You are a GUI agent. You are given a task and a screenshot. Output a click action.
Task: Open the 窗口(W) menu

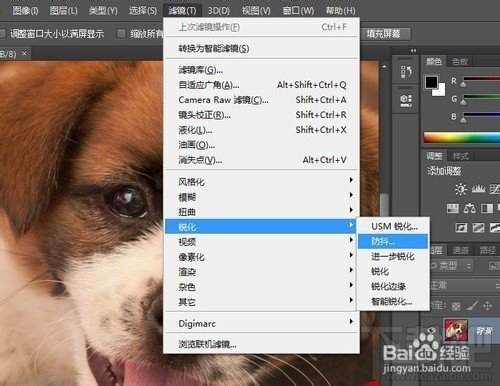298,11
